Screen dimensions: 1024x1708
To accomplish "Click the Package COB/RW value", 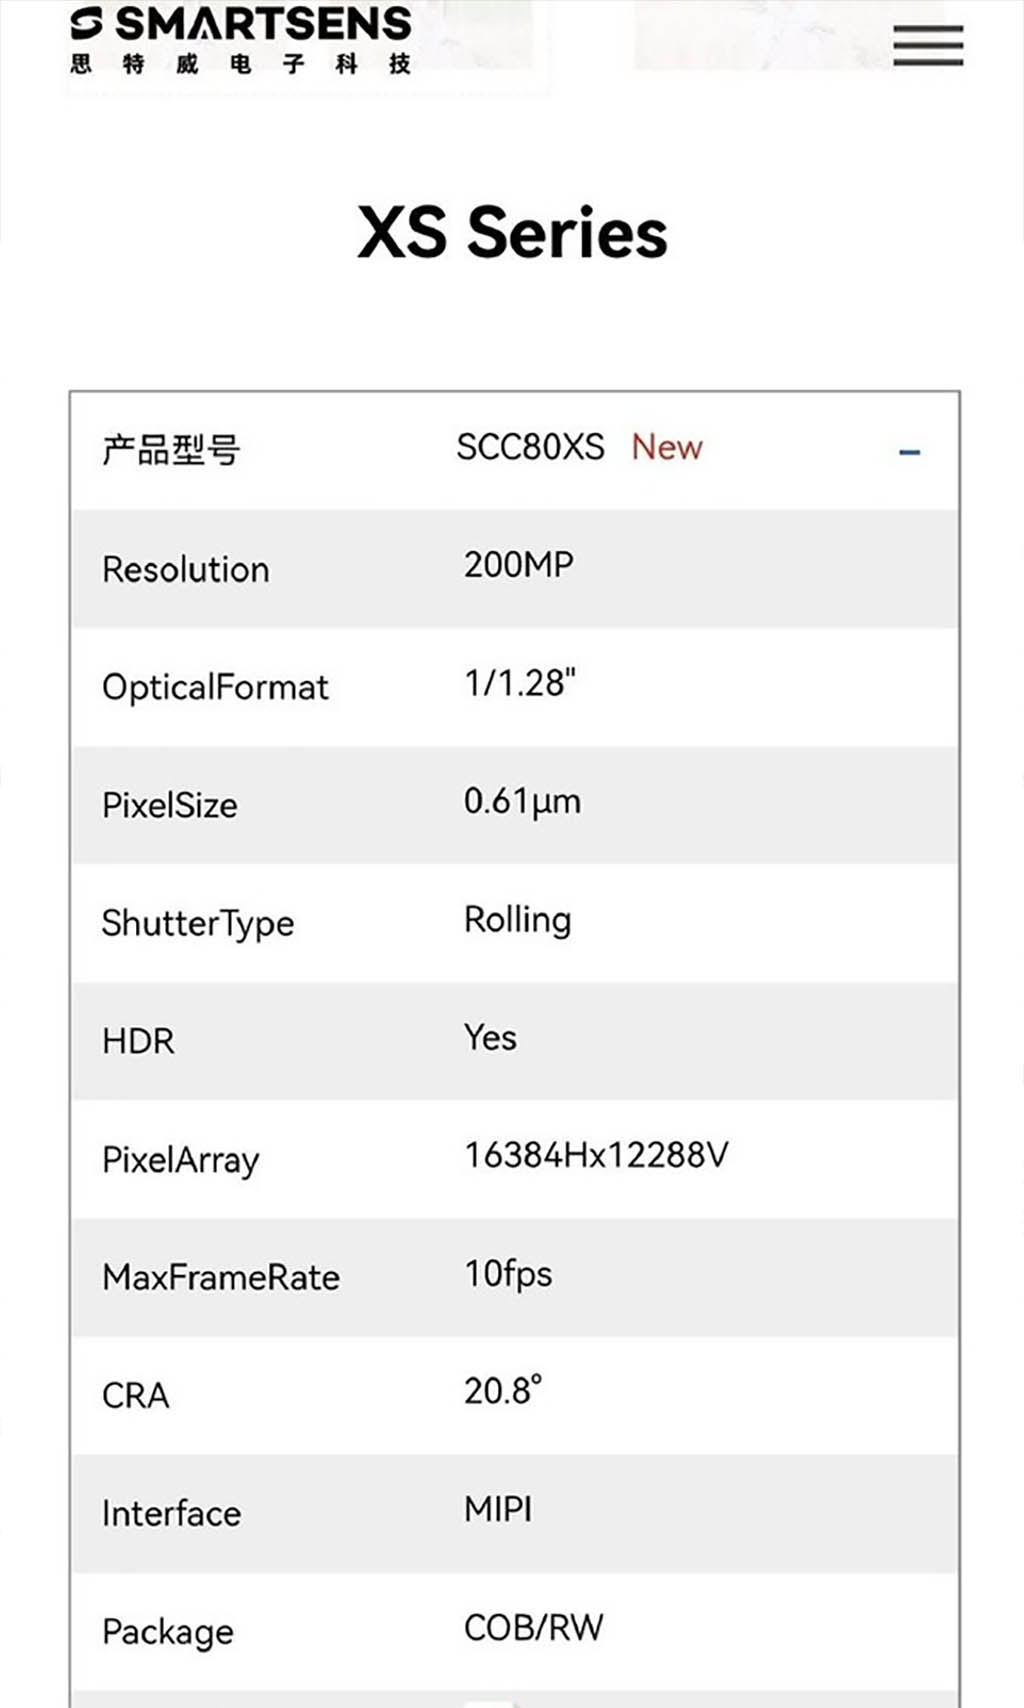I will pyautogui.click(x=534, y=1627).
